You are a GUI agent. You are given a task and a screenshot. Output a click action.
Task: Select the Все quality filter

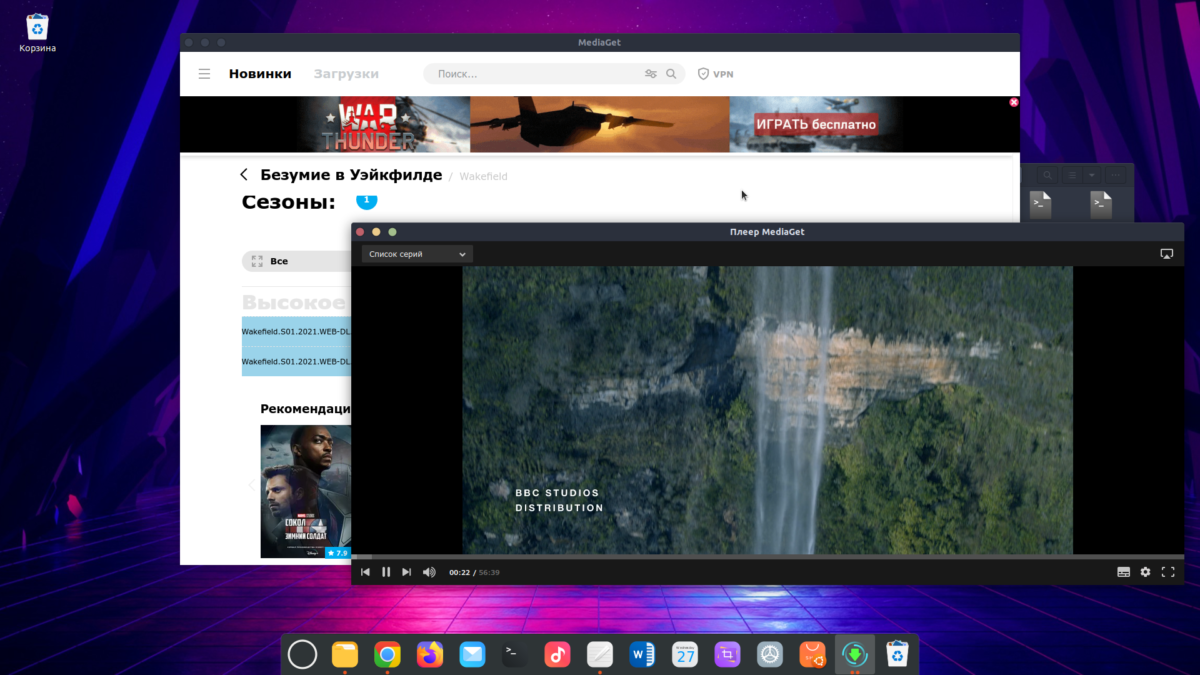(x=295, y=261)
